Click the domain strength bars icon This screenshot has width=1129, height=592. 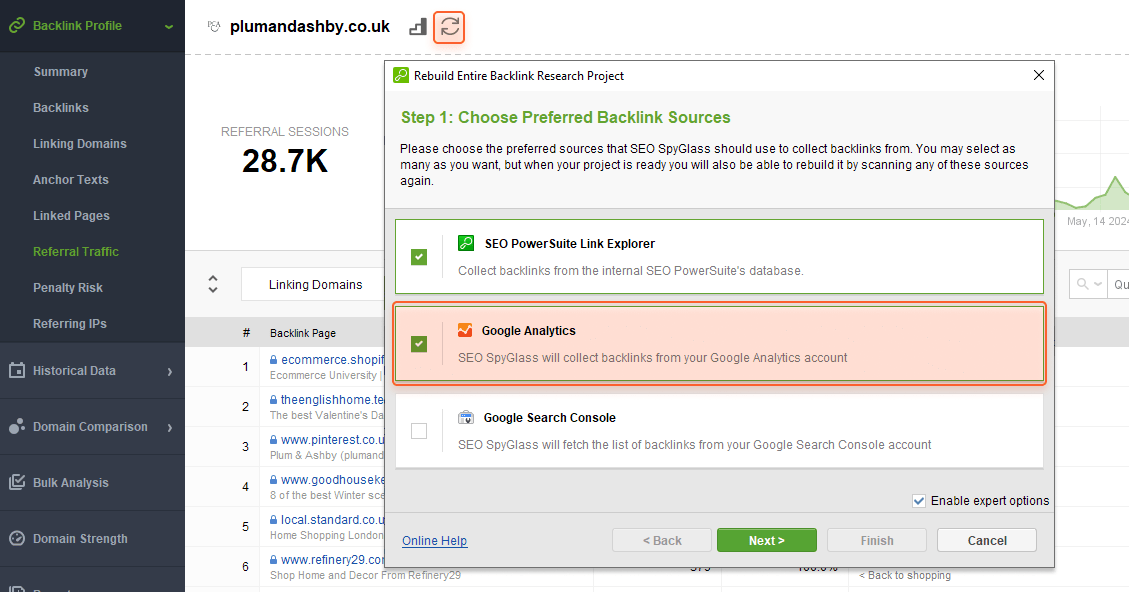(418, 27)
